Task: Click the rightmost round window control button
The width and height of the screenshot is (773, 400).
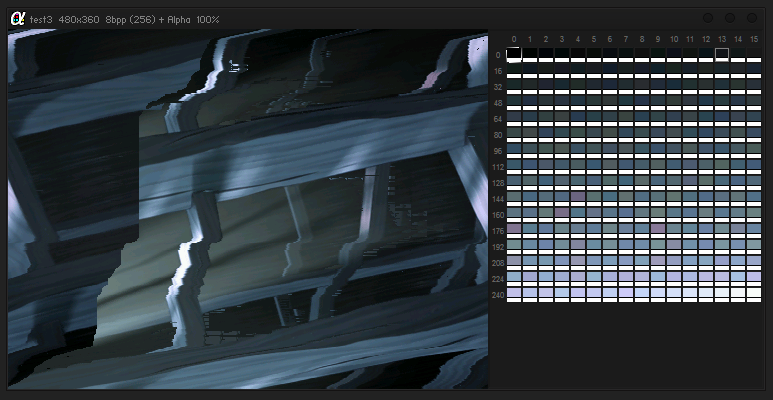Action: coord(751,18)
